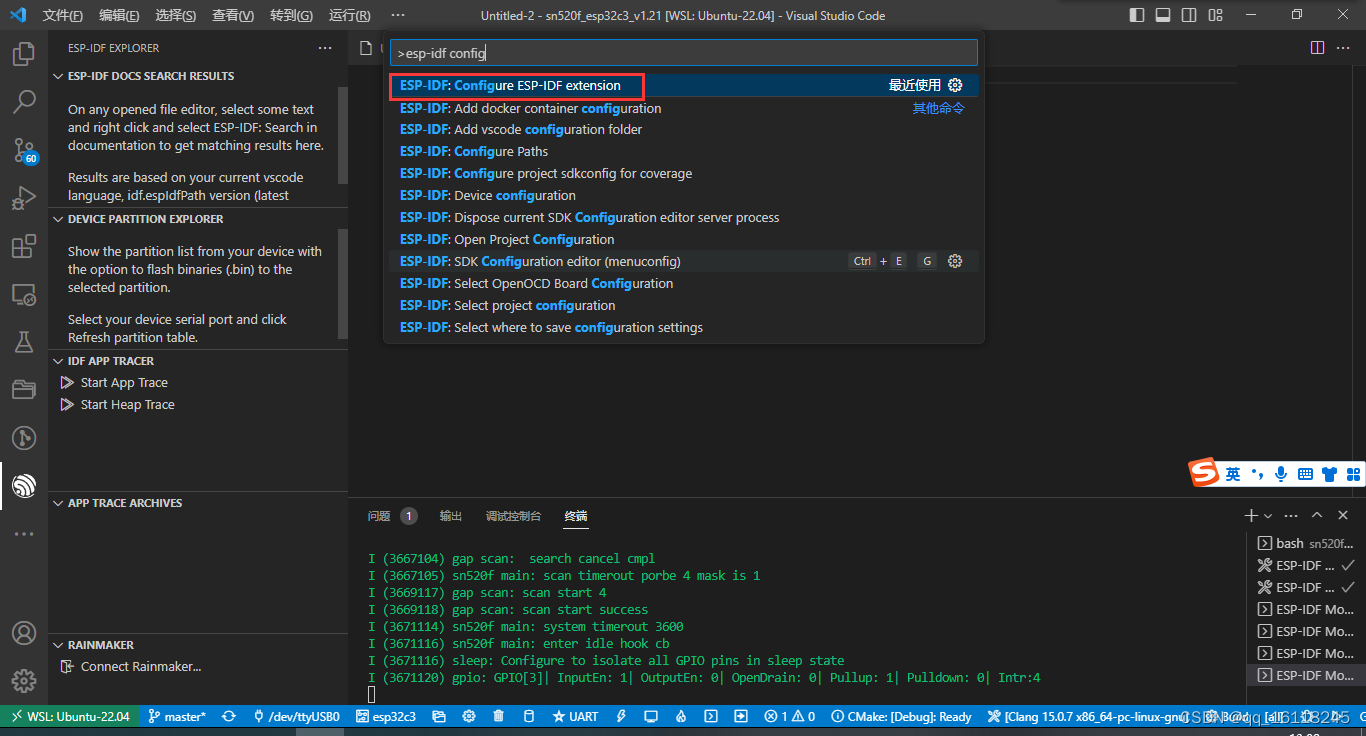Open the 查看(V) menu

[233, 16]
